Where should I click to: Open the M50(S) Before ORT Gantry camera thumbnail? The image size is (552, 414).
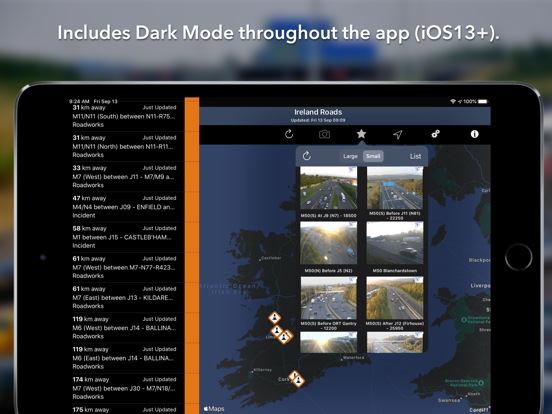328,298
